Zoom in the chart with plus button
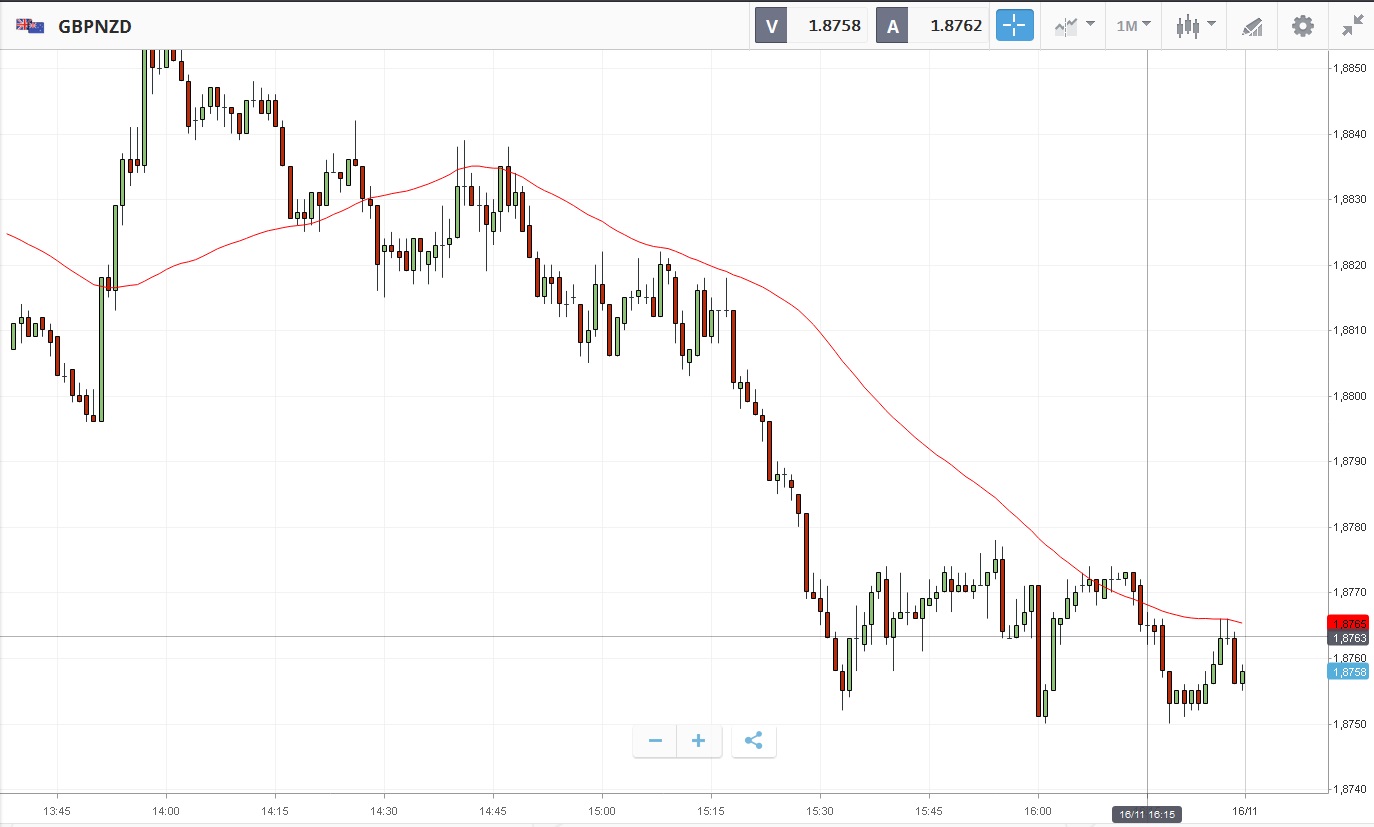1374x827 pixels. [x=699, y=741]
